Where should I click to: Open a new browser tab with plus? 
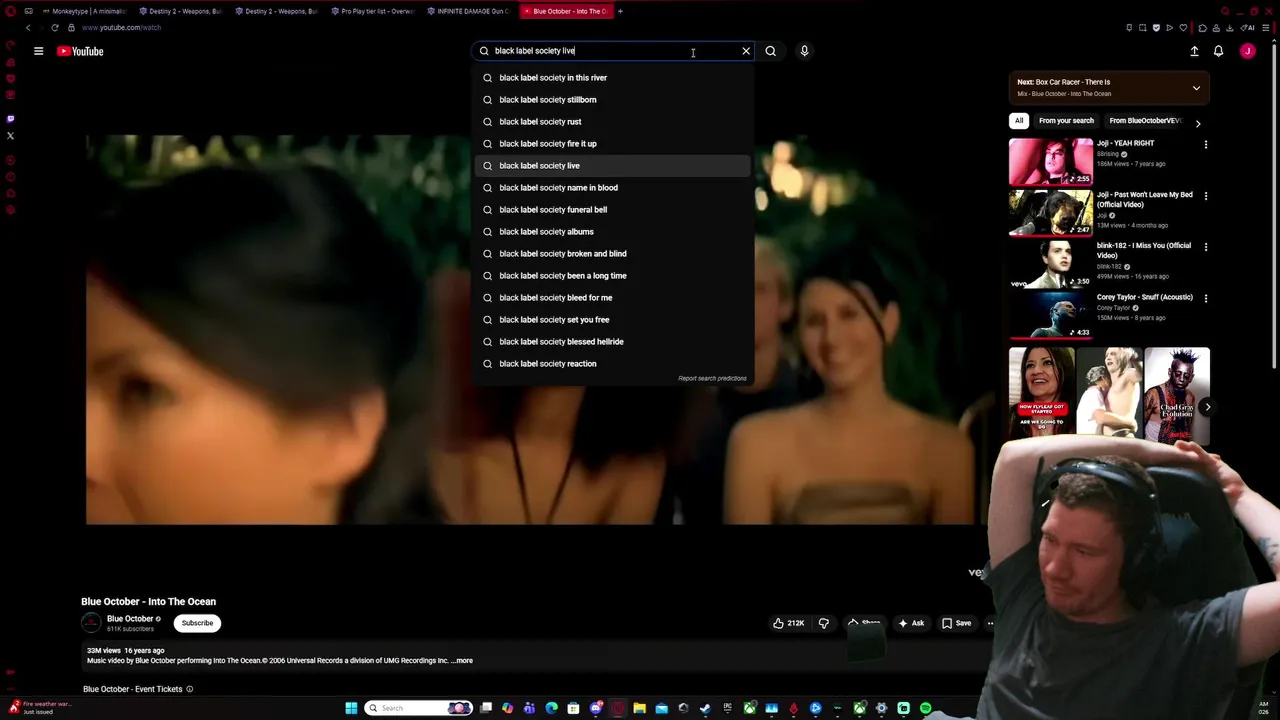point(620,11)
